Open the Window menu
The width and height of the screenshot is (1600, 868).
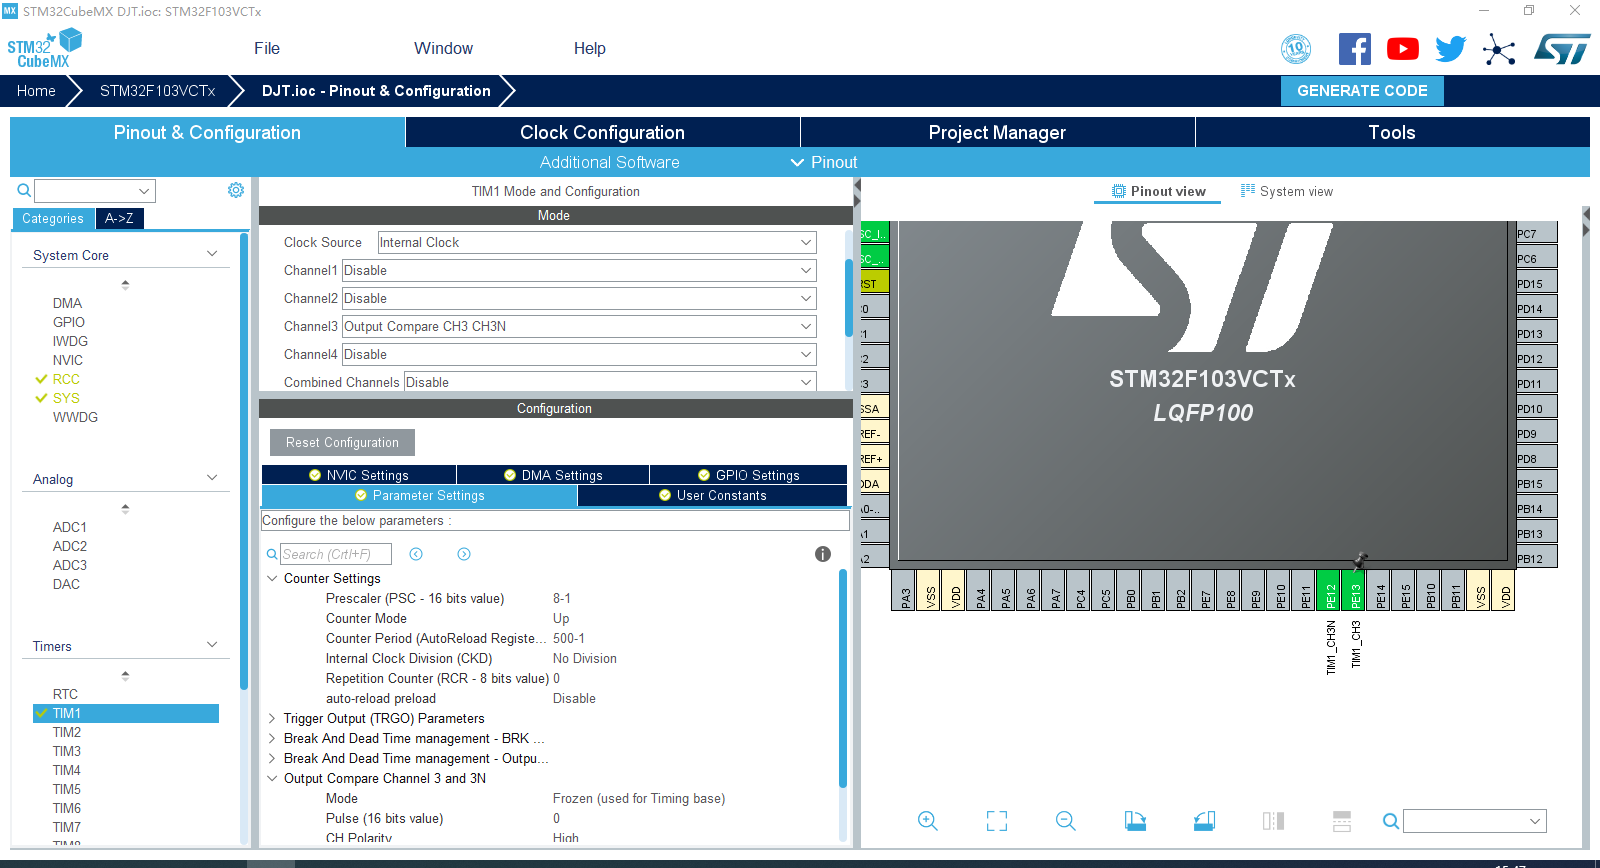pyautogui.click(x=443, y=48)
